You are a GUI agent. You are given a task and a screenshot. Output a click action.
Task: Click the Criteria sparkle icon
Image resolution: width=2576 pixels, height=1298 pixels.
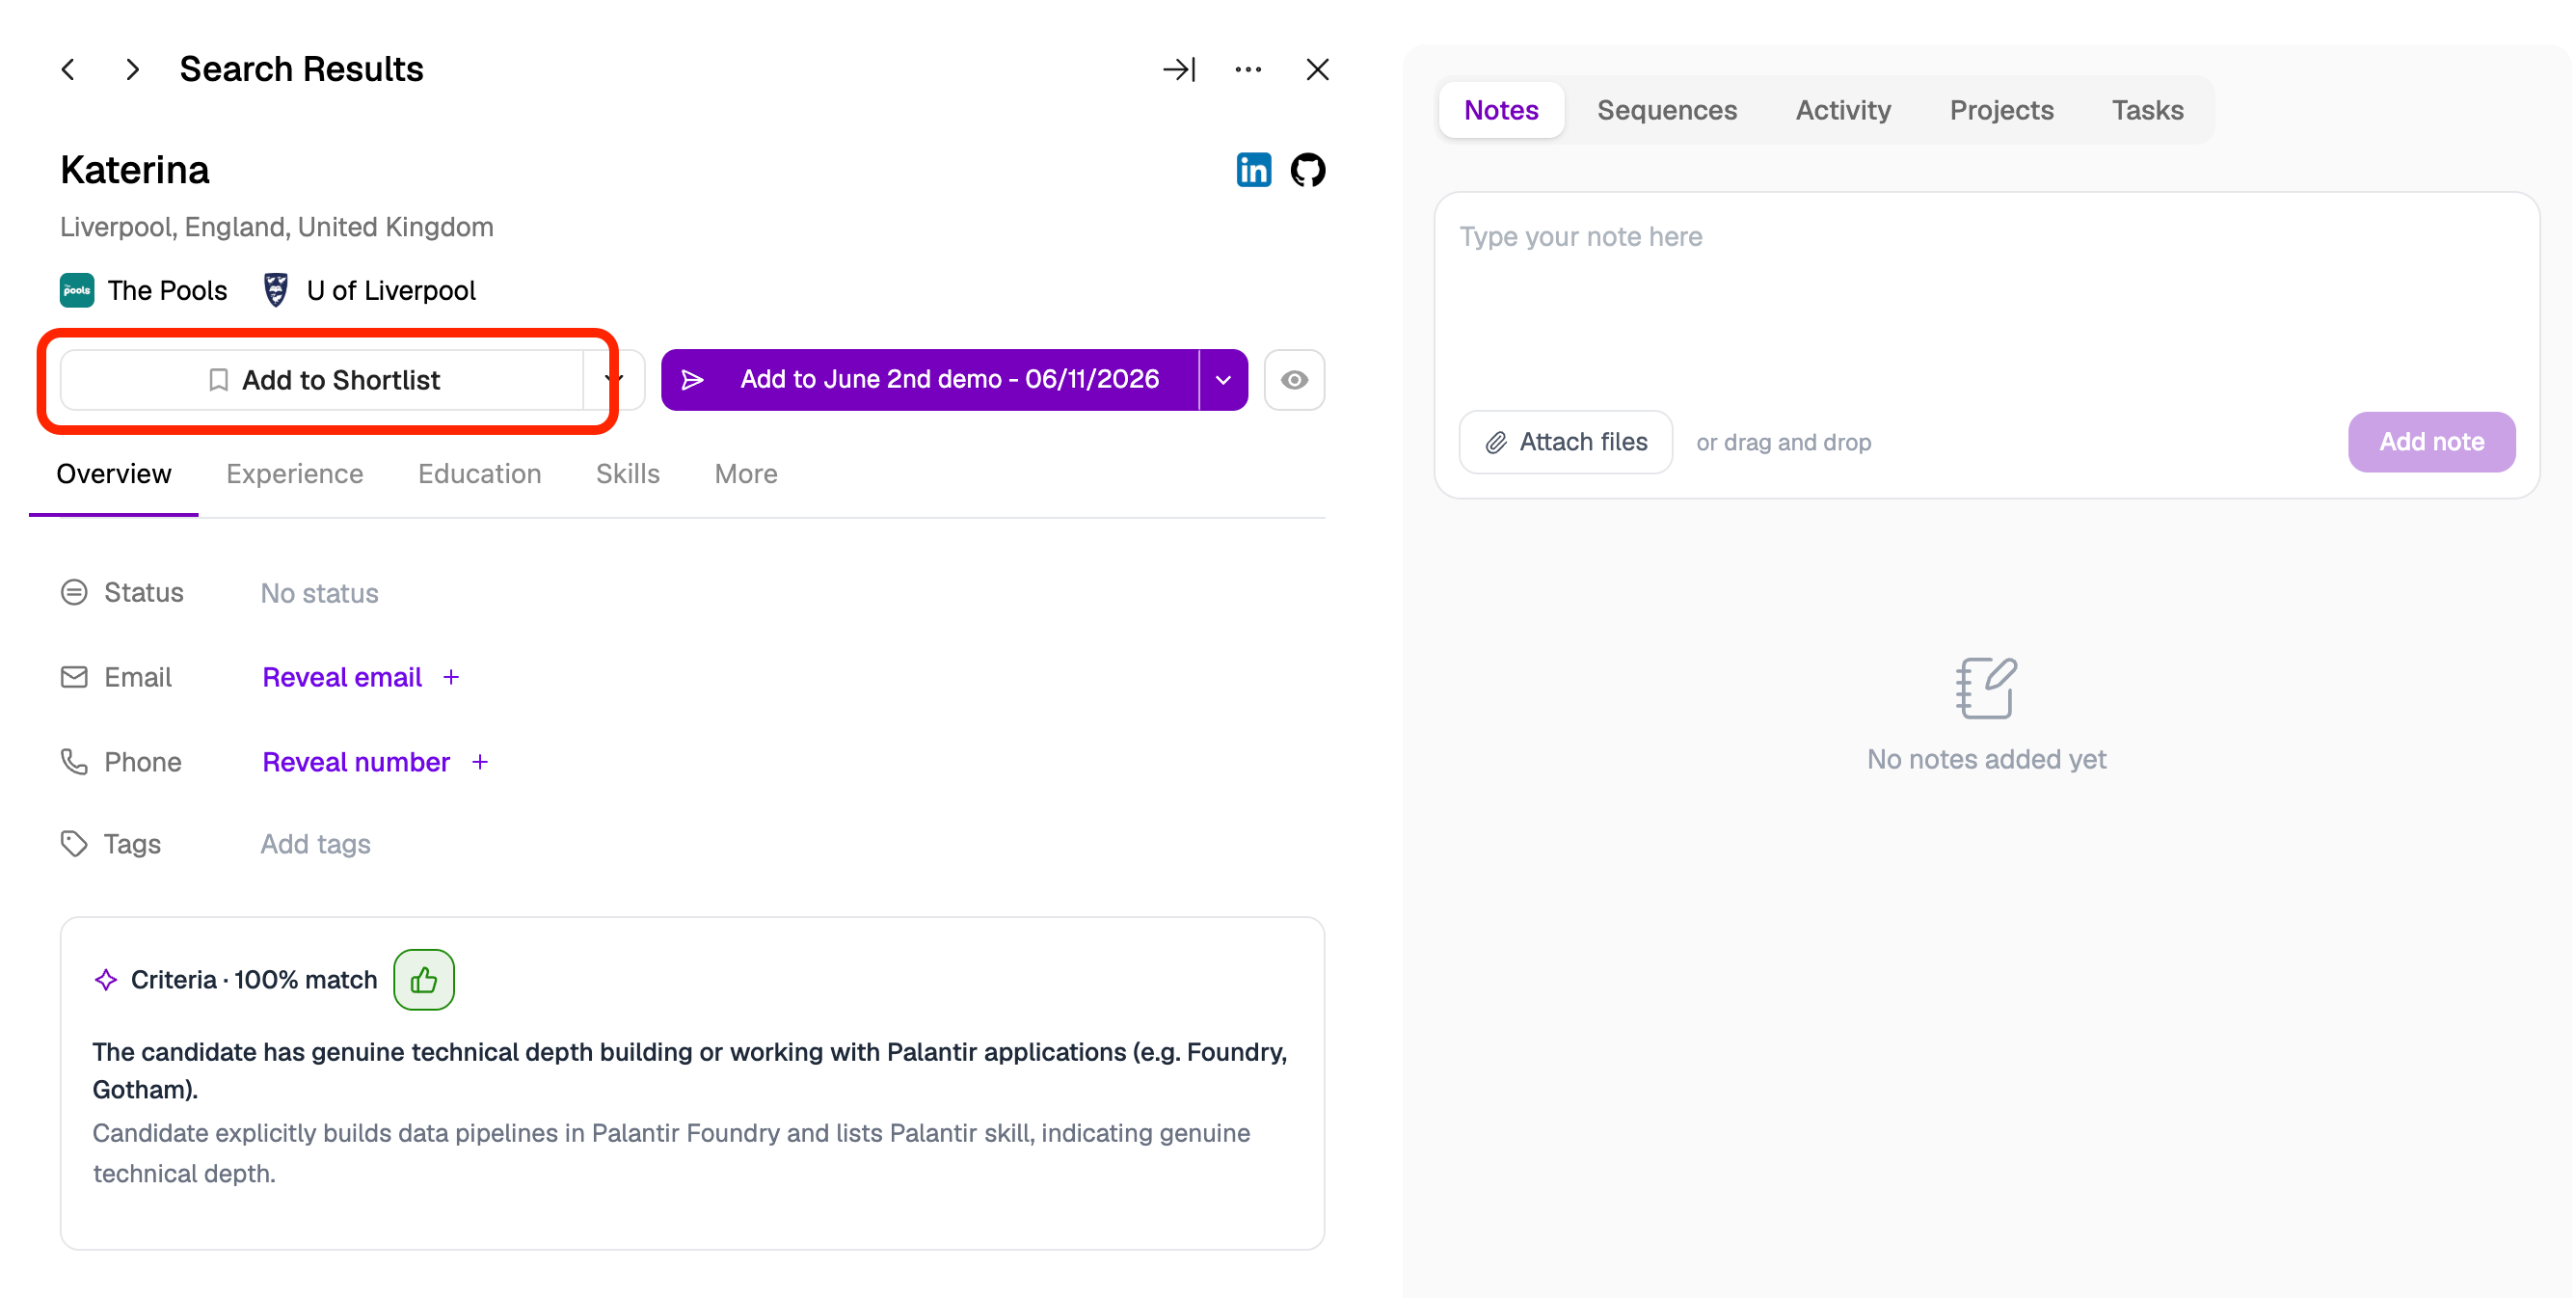click(105, 980)
